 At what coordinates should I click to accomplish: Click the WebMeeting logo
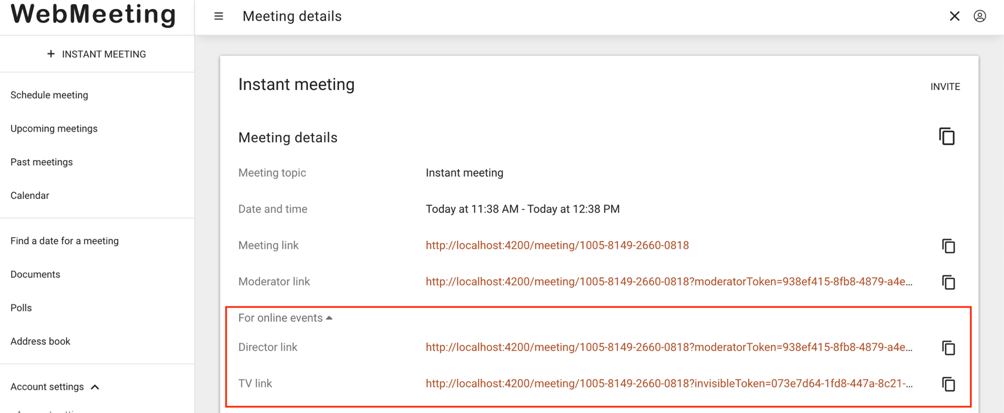click(93, 14)
